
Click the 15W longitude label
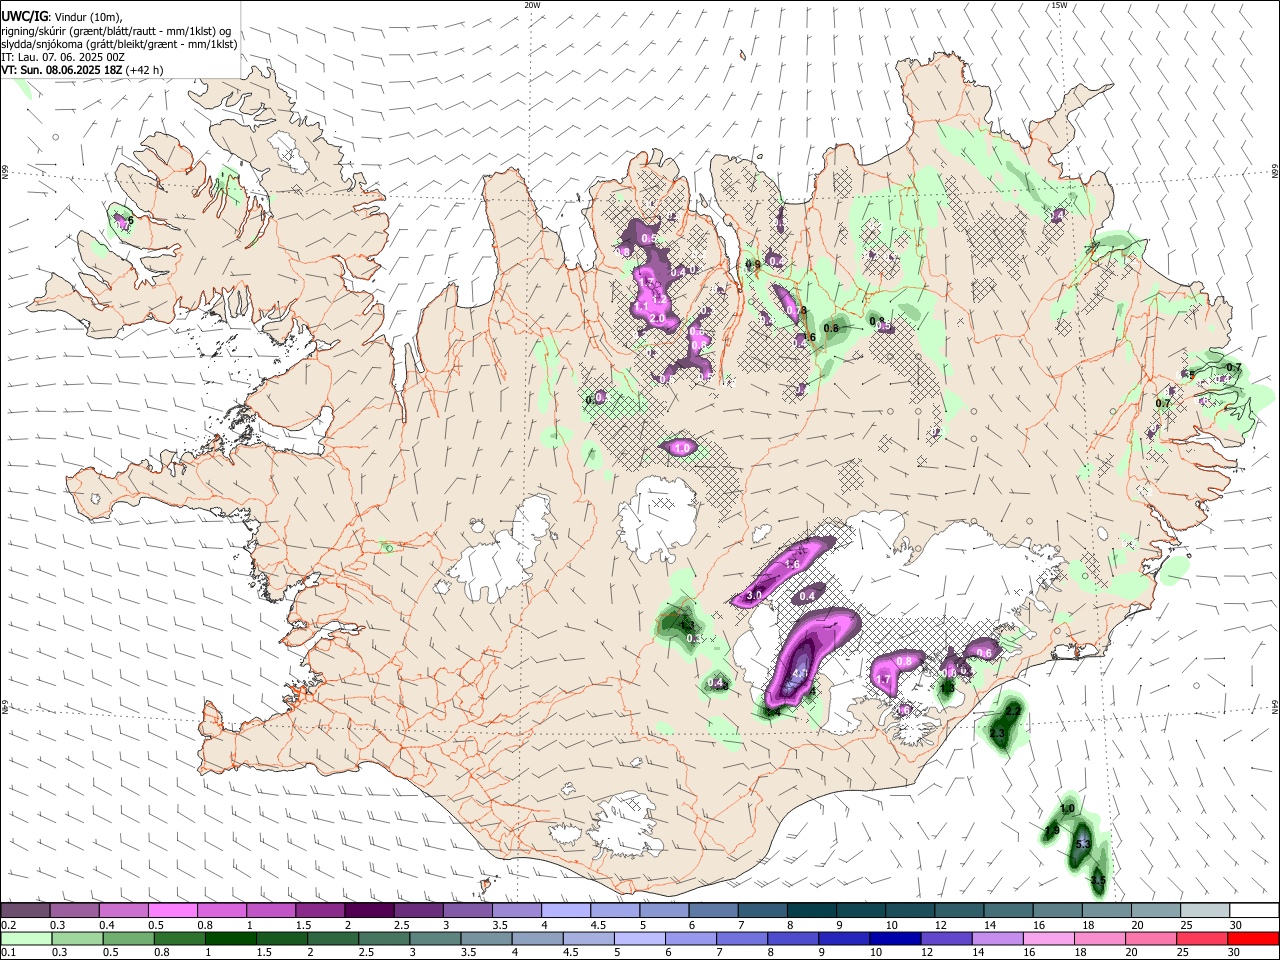1059,5
